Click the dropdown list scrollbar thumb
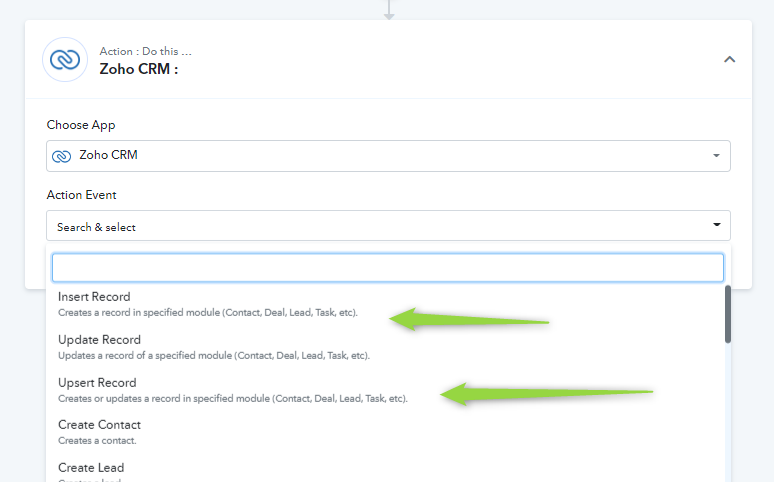774x482 pixels. 728,314
